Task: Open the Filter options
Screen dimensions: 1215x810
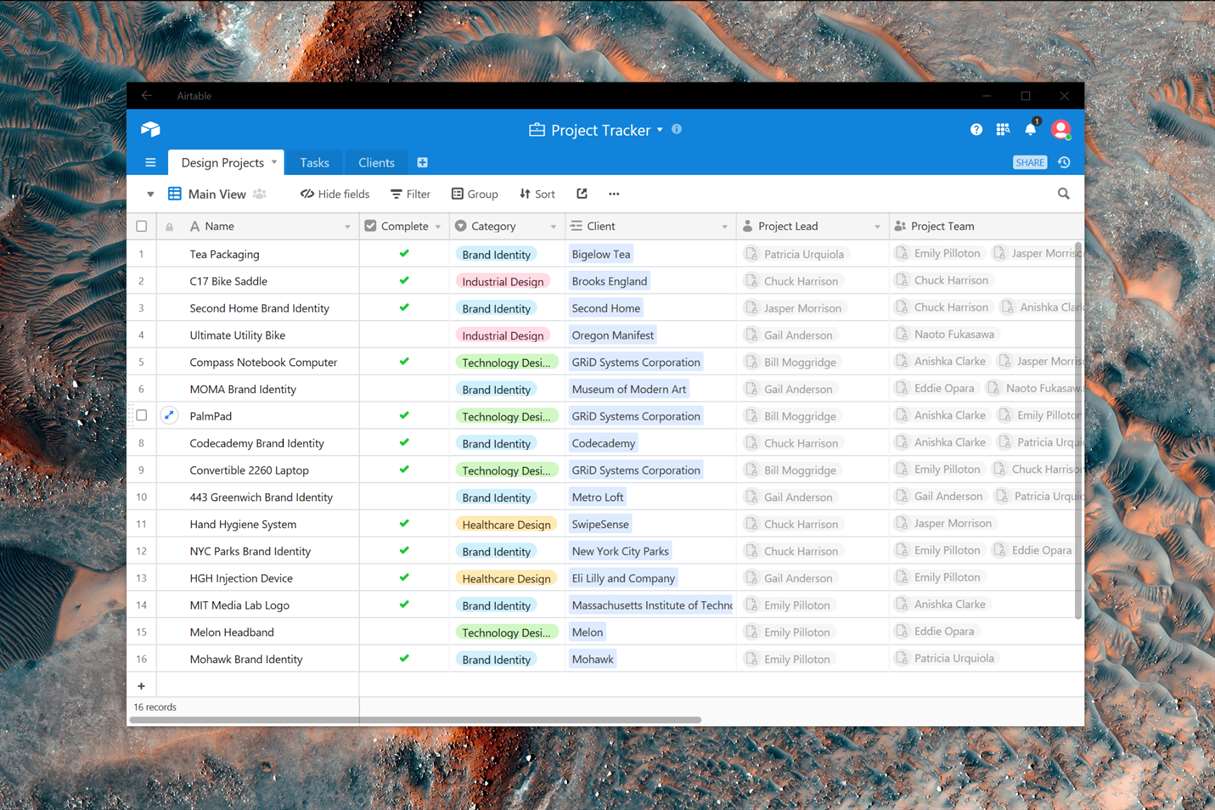Action: click(410, 194)
